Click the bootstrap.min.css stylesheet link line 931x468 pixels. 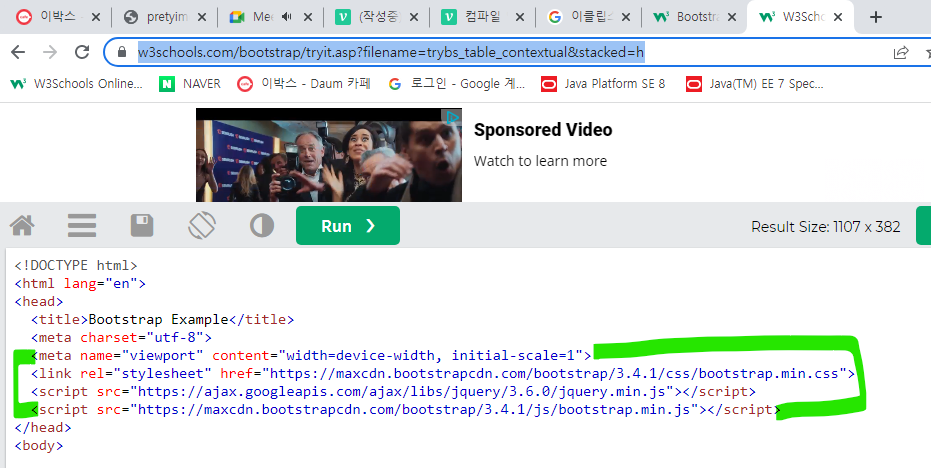tap(443, 374)
